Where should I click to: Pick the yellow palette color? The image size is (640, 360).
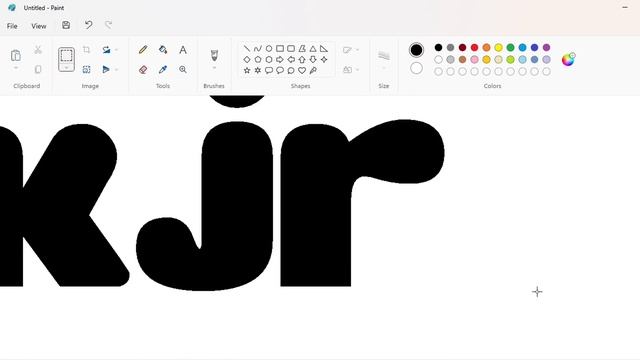(x=498, y=48)
